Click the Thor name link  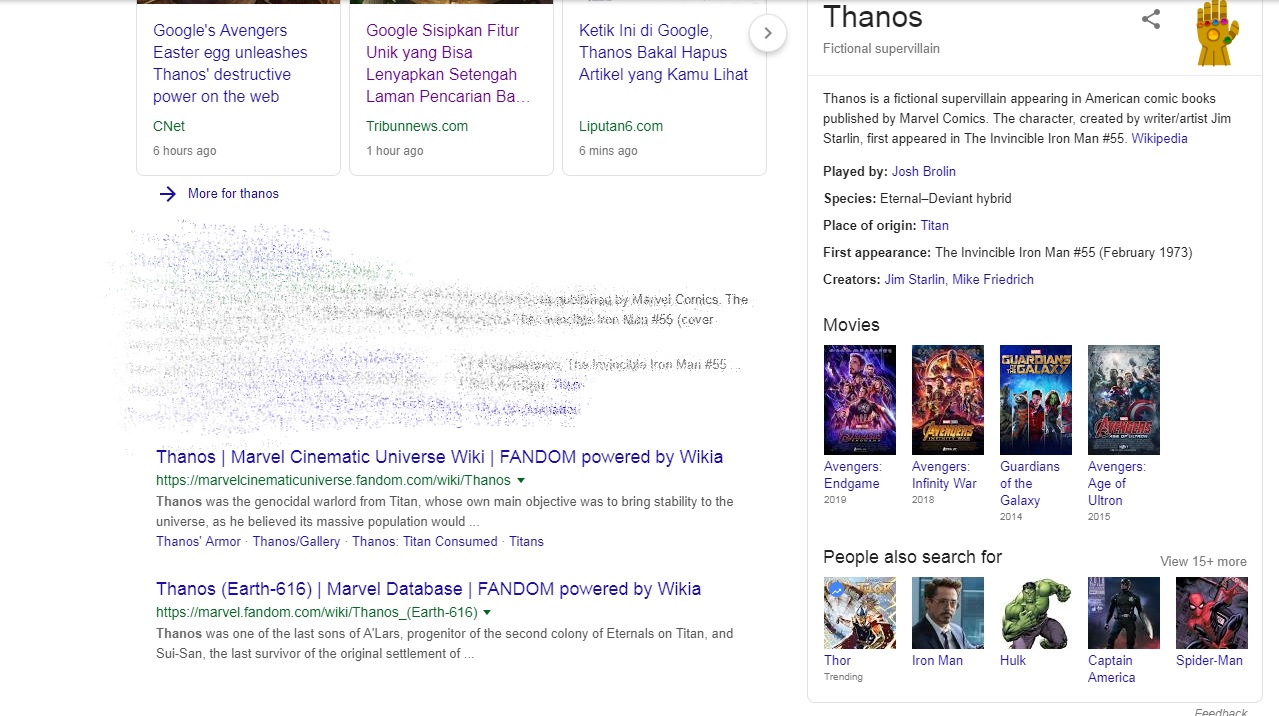coord(838,661)
